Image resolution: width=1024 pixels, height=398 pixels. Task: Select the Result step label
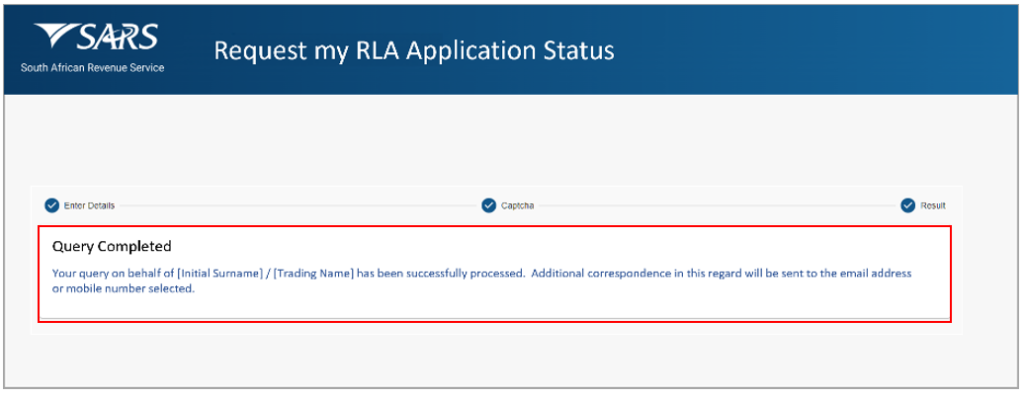tap(933, 205)
